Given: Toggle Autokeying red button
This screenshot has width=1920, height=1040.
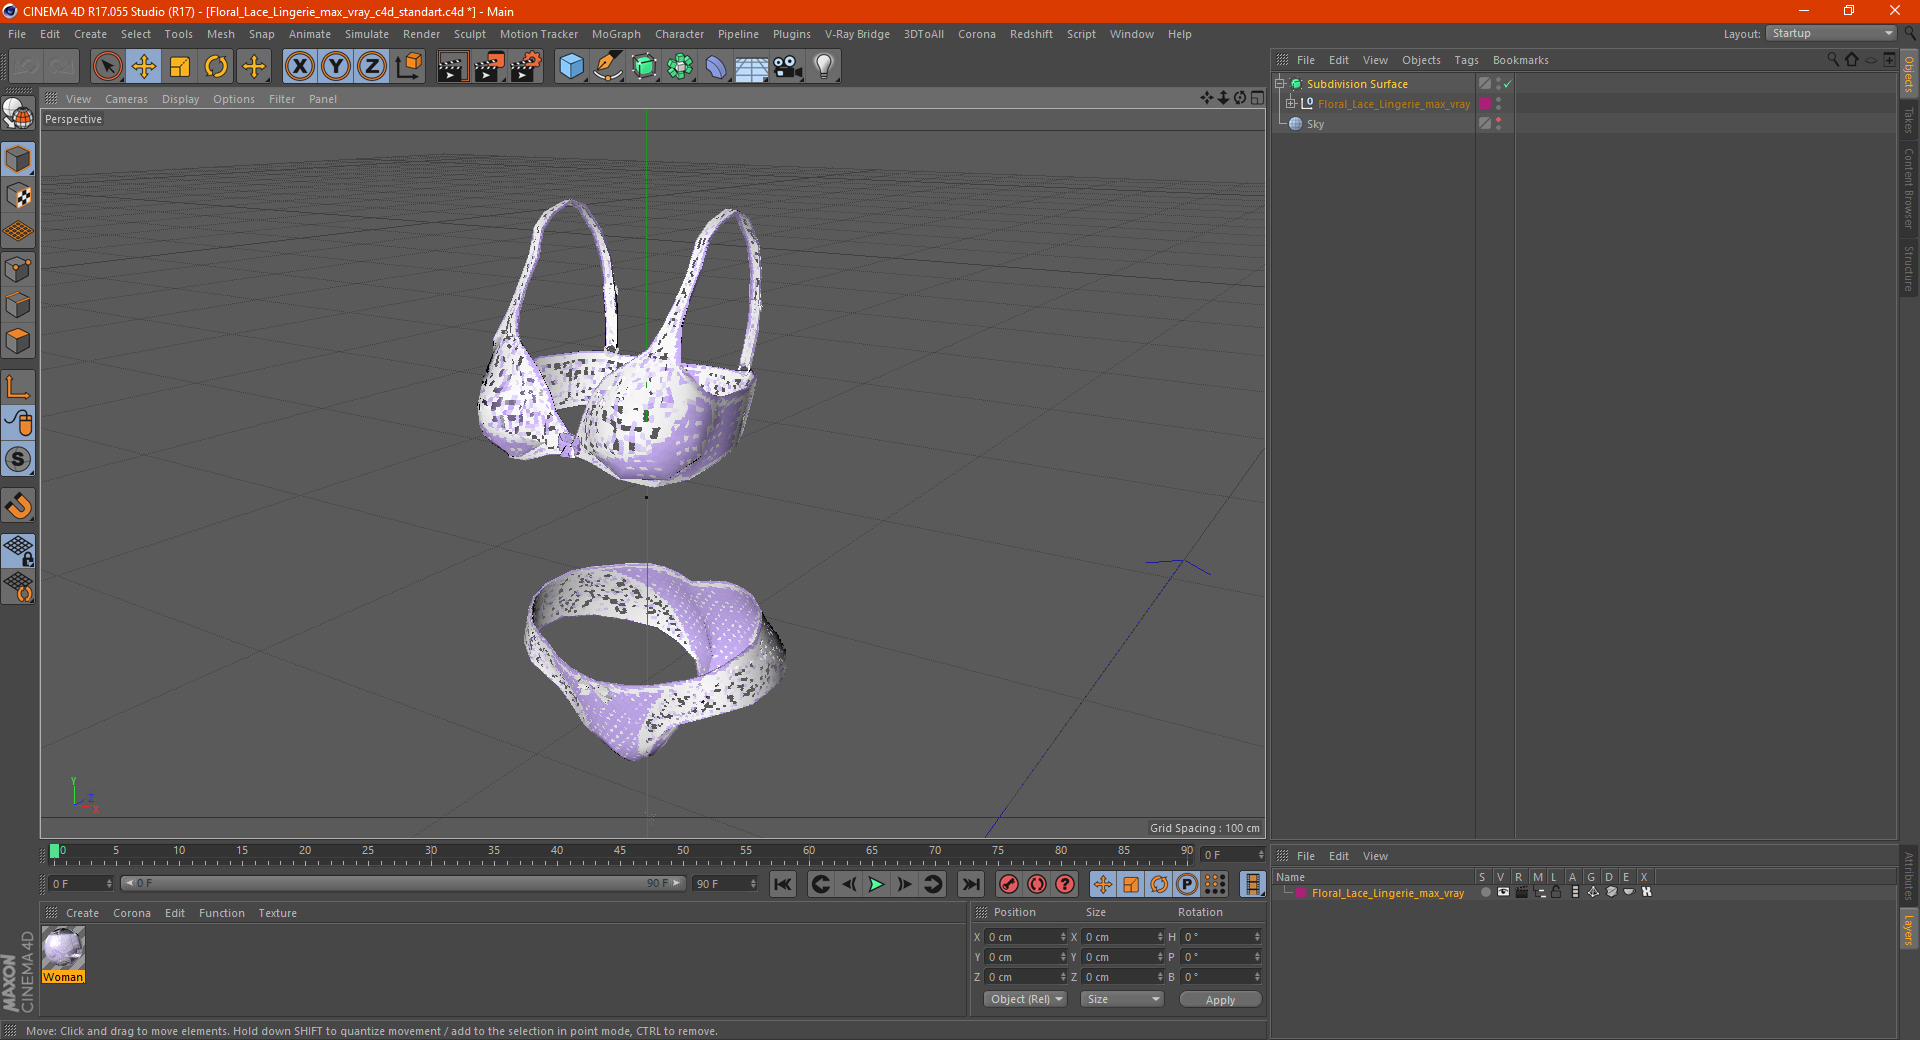Looking at the screenshot, I should pyautogui.click(x=1037, y=884).
